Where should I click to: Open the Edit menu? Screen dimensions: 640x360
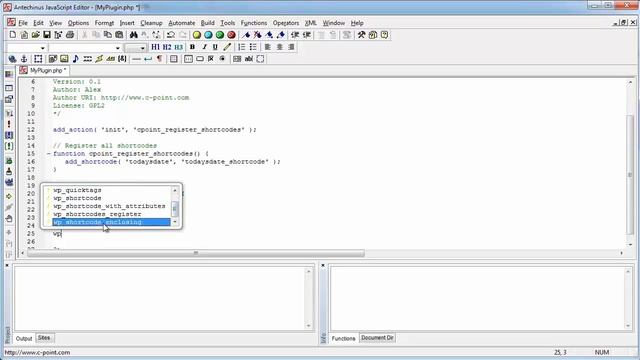tap(38, 23)
